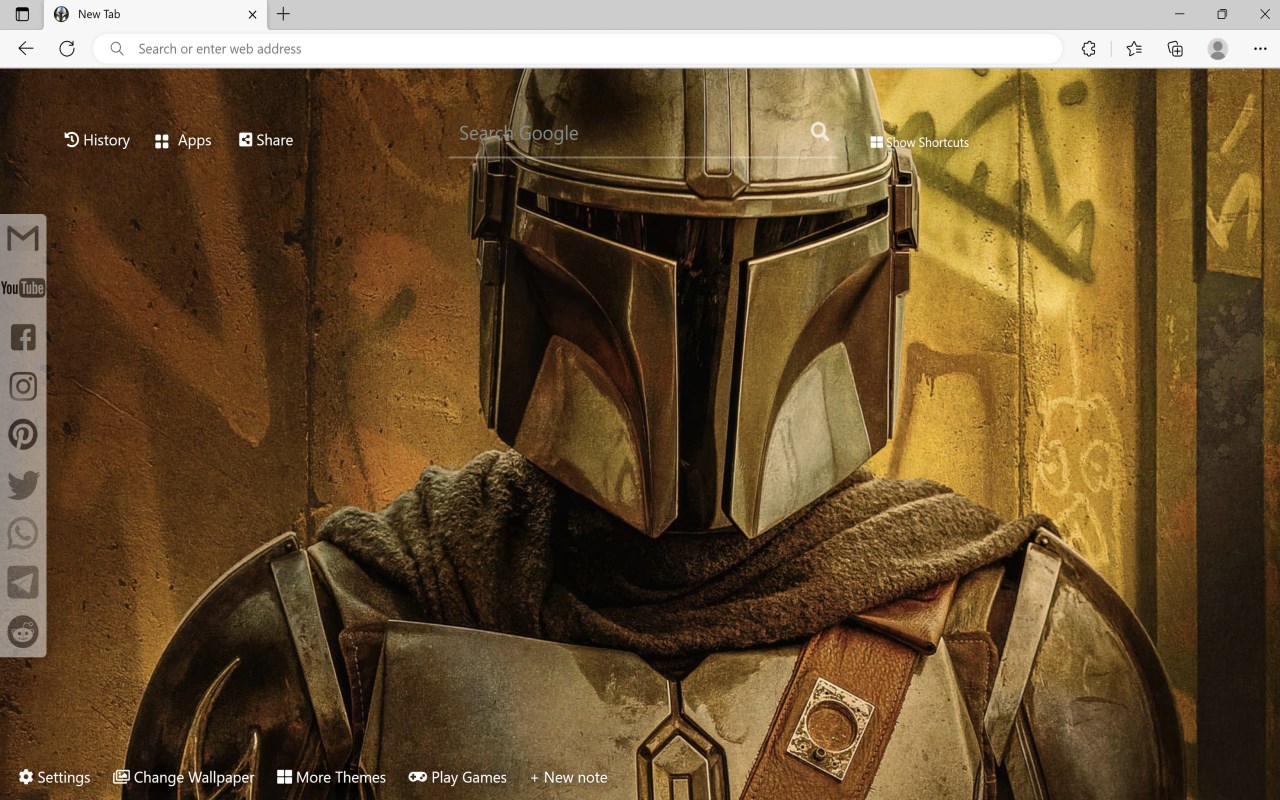
Task: Add a New note
Action: coord(569,777)
